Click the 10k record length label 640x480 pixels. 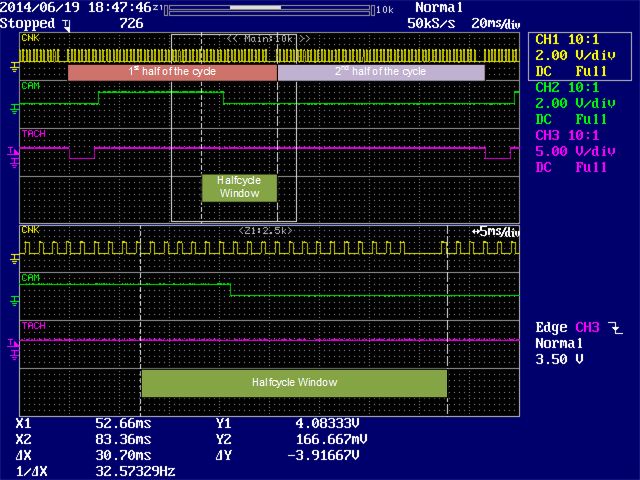tap(385, 10)
